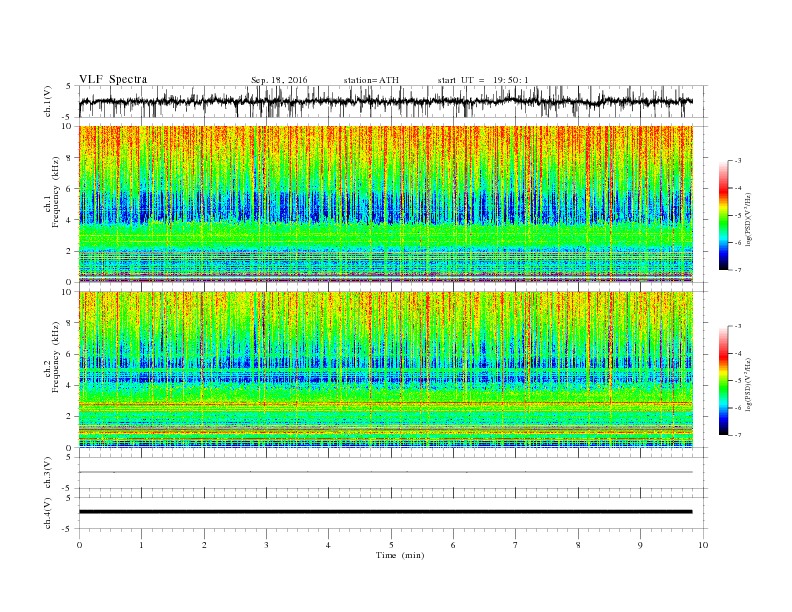Click the ch.1 voltage waveform trace
792x612 pixels.
click(385, 101)
